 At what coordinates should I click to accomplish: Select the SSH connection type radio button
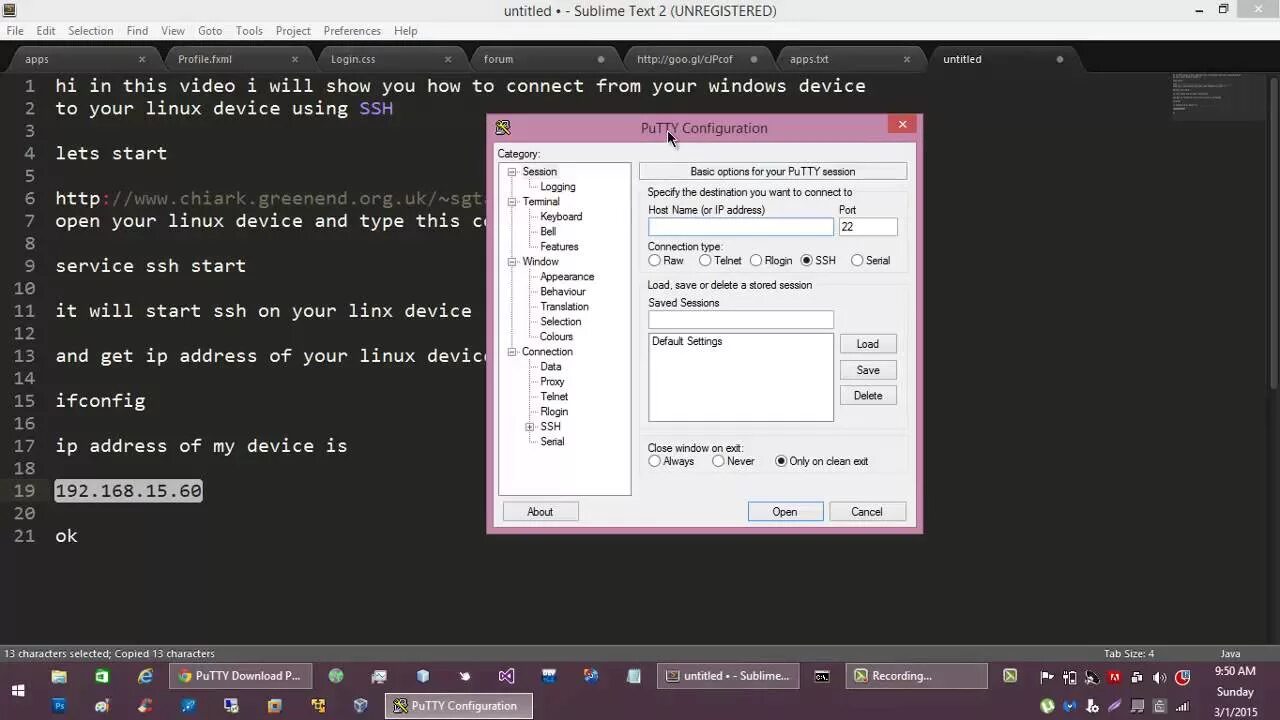point(806,260)
